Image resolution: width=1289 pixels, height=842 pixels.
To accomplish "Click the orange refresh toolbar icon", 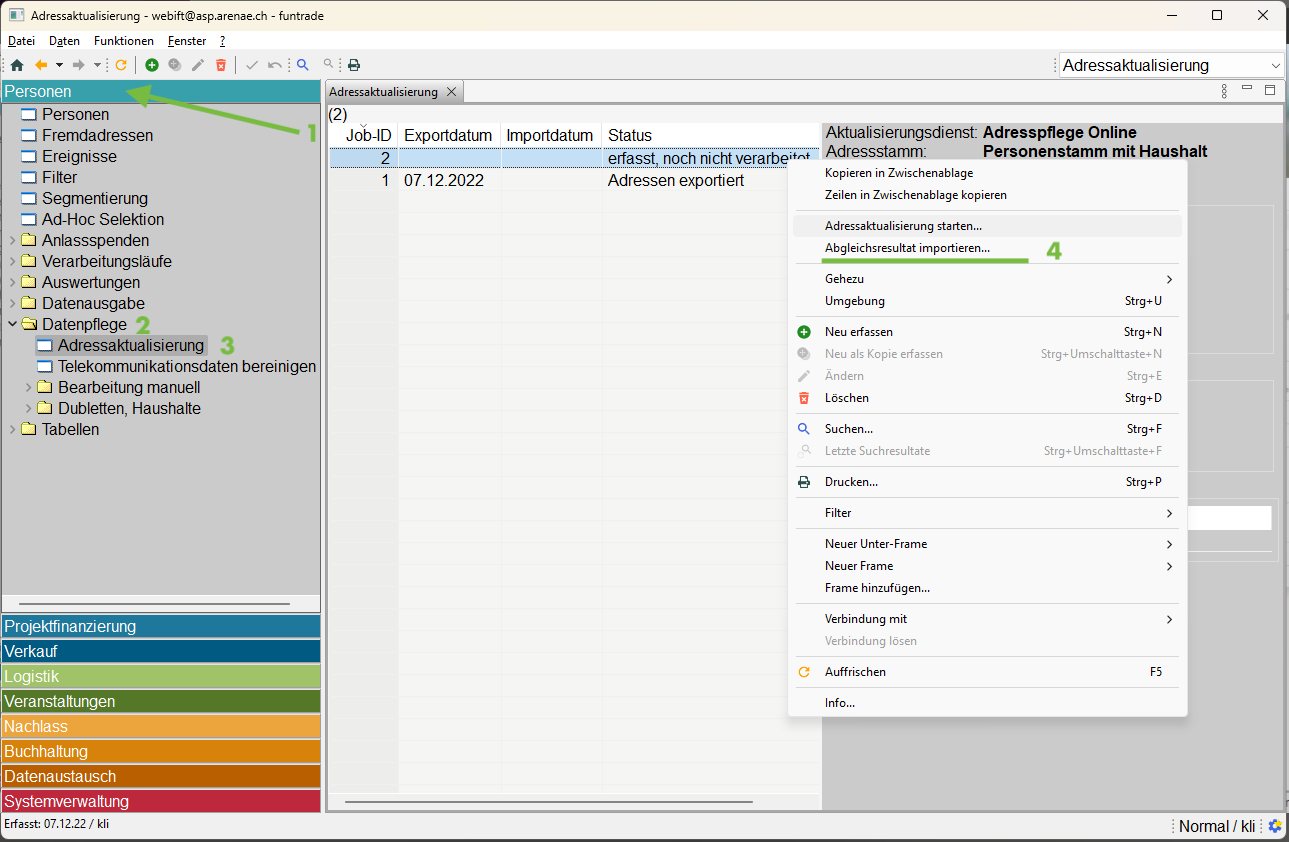I will (121, 65).
